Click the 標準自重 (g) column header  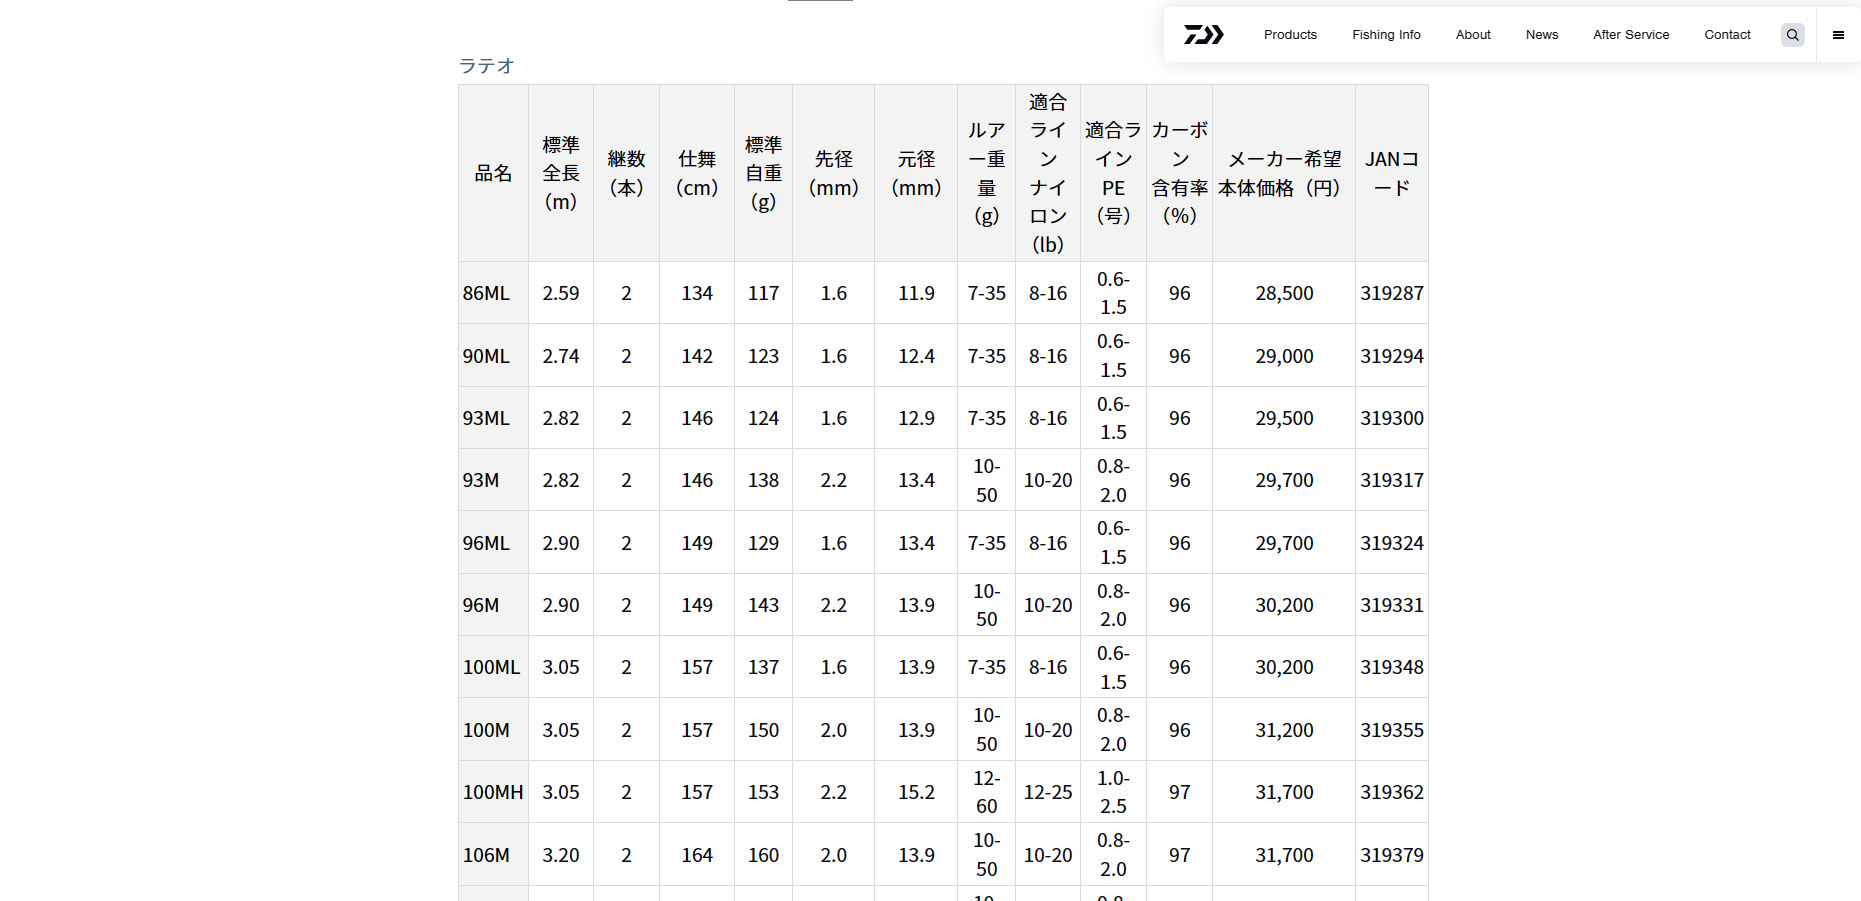764,173
